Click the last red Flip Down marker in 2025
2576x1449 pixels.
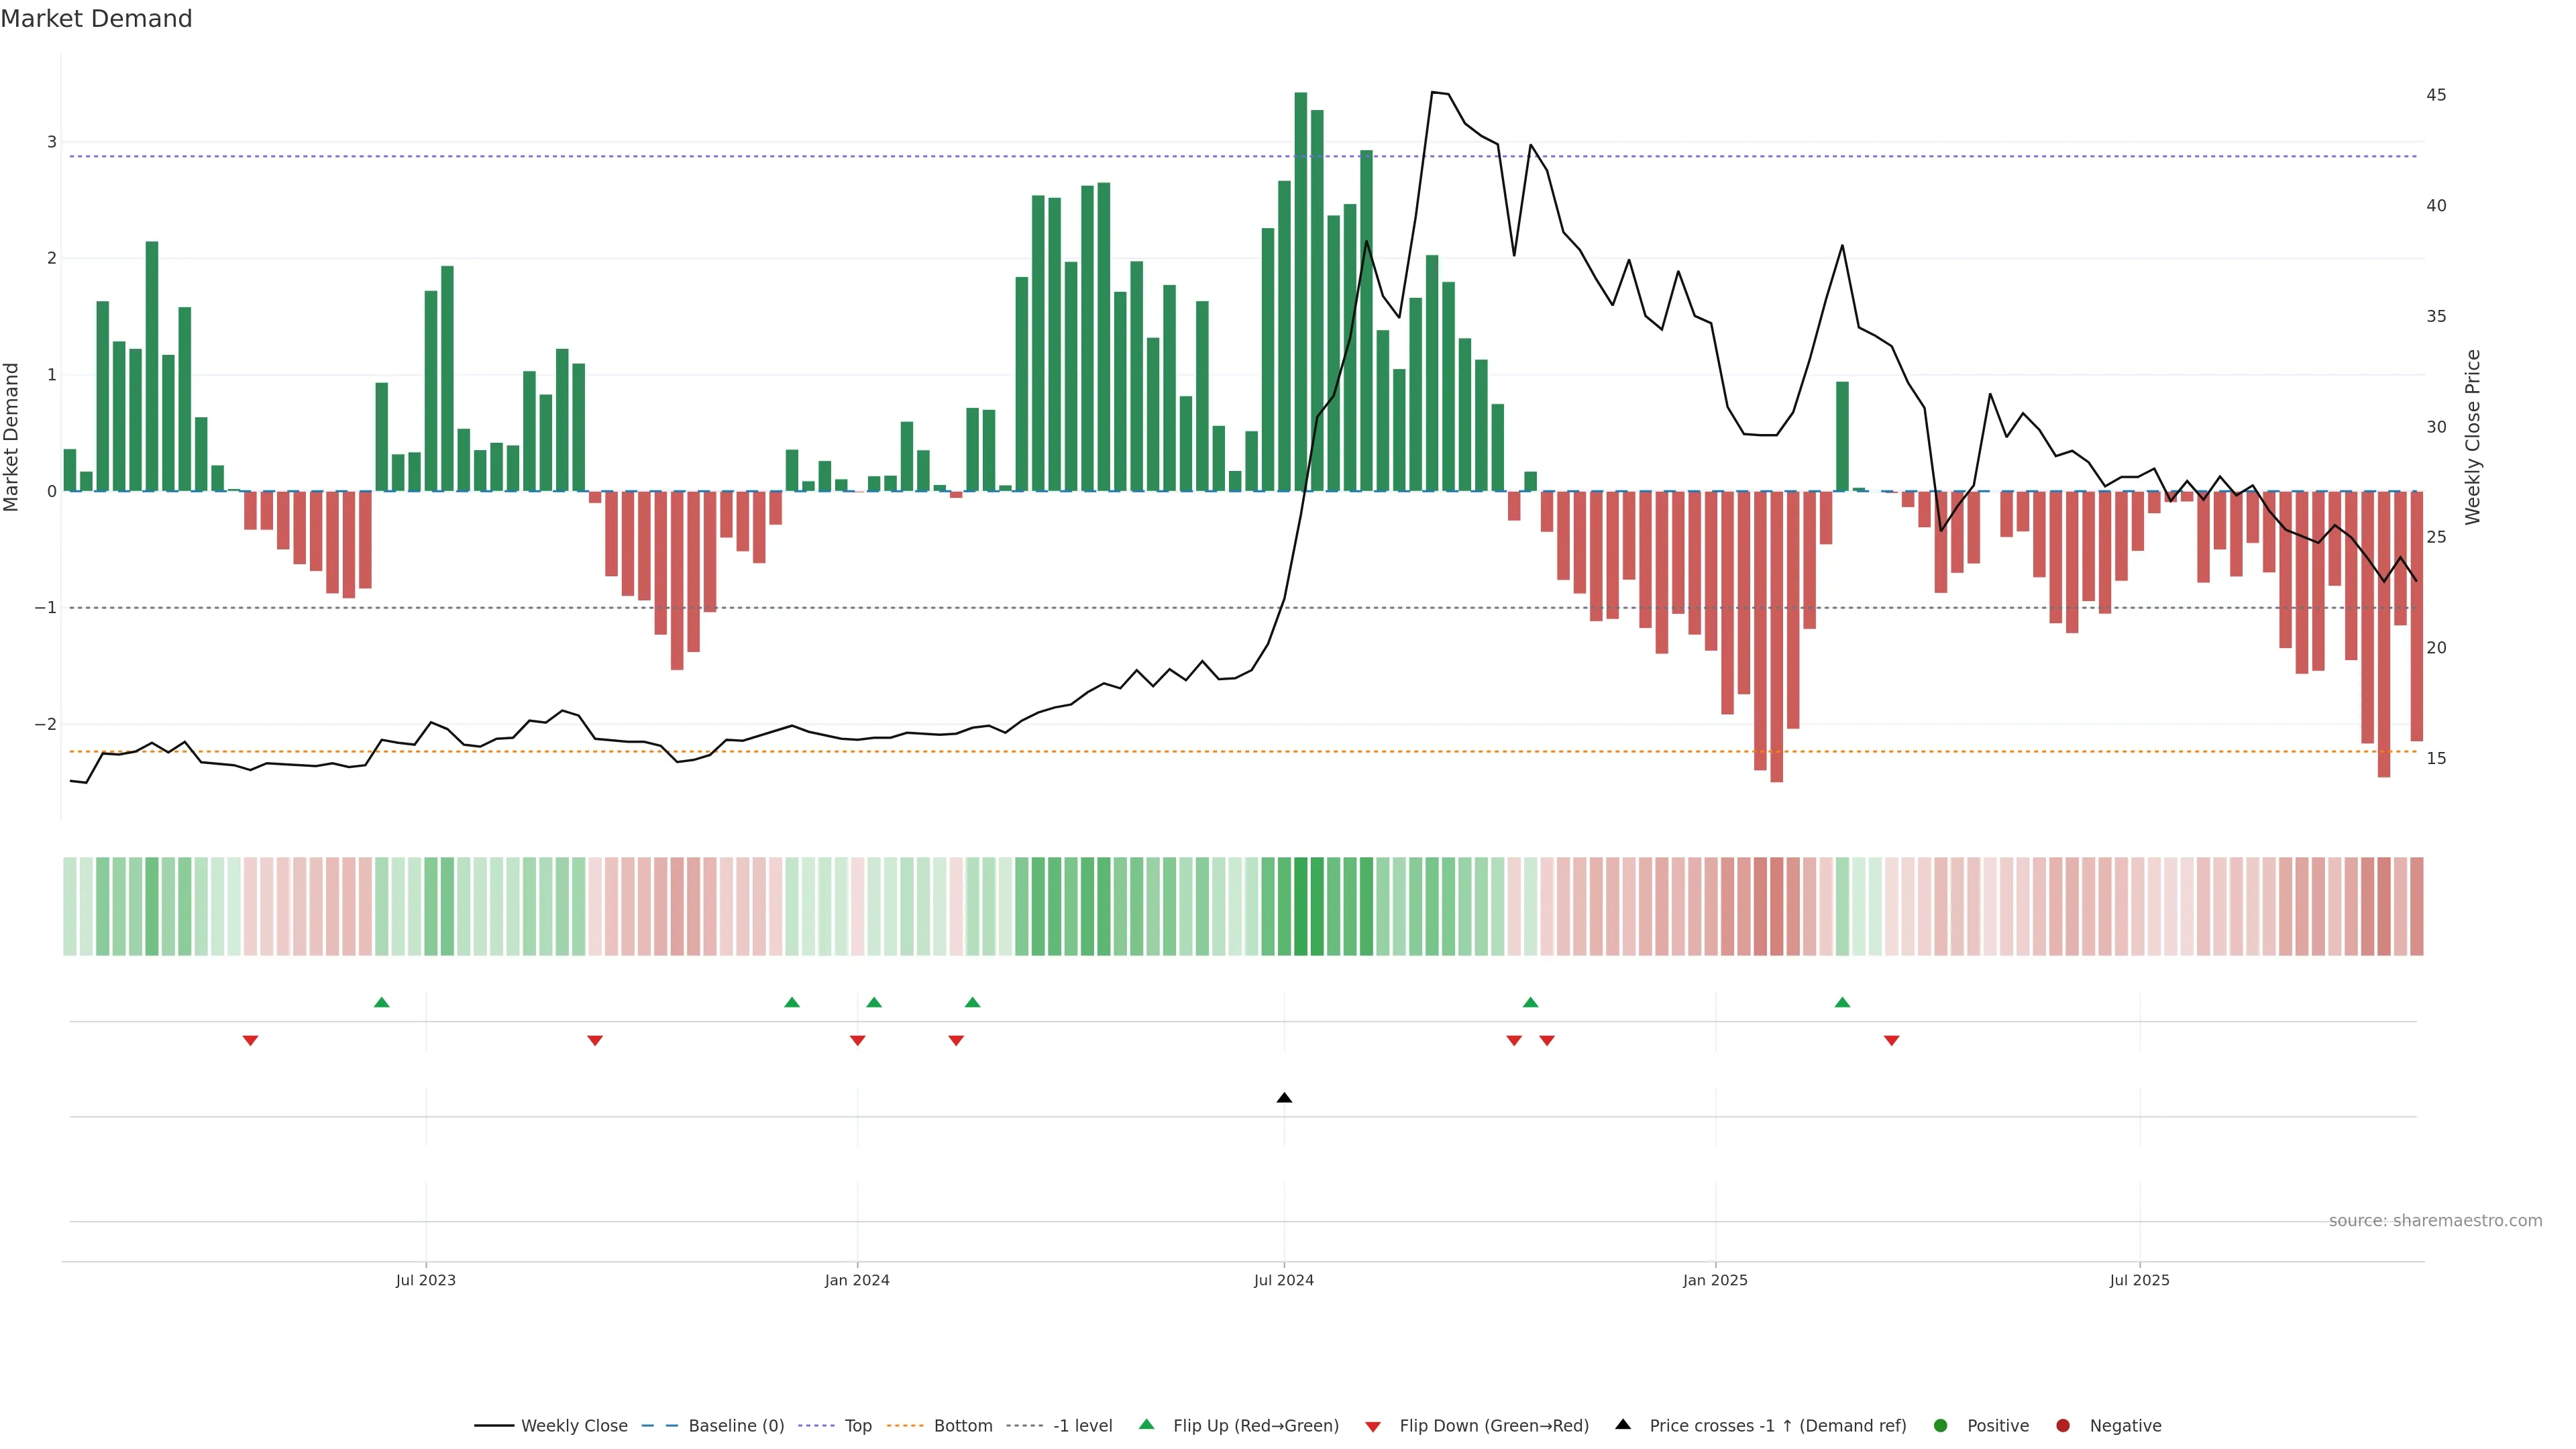pos(1891,1041)
